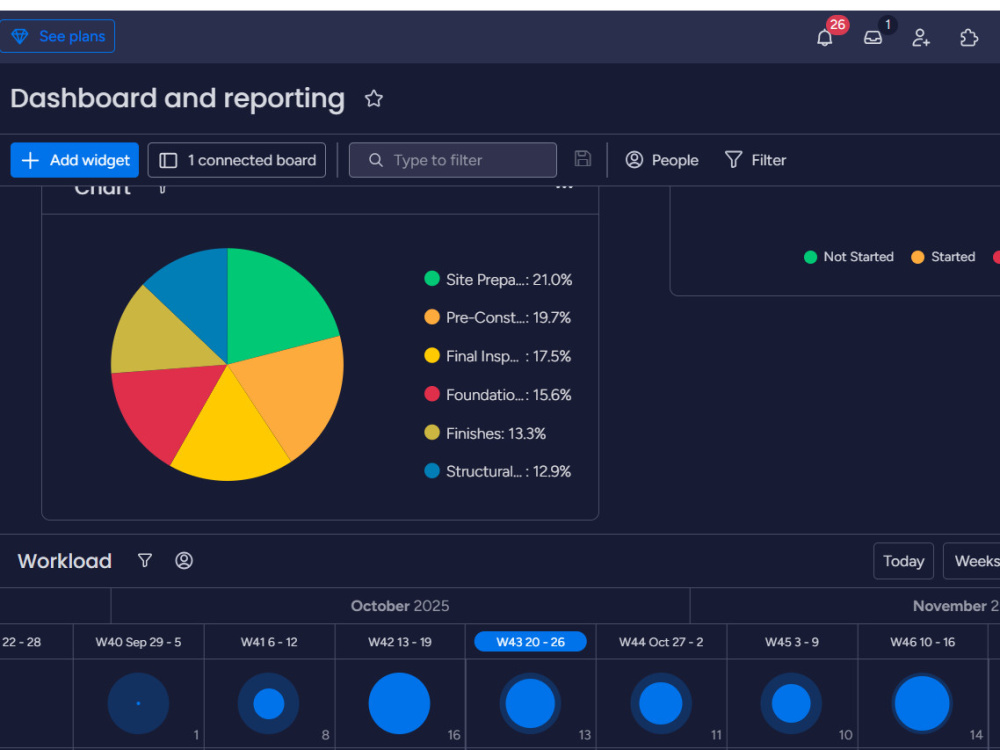Click the Workload widget filter icon
The width and height of the screenshot is (1000, 750).
tap(145, 561)
